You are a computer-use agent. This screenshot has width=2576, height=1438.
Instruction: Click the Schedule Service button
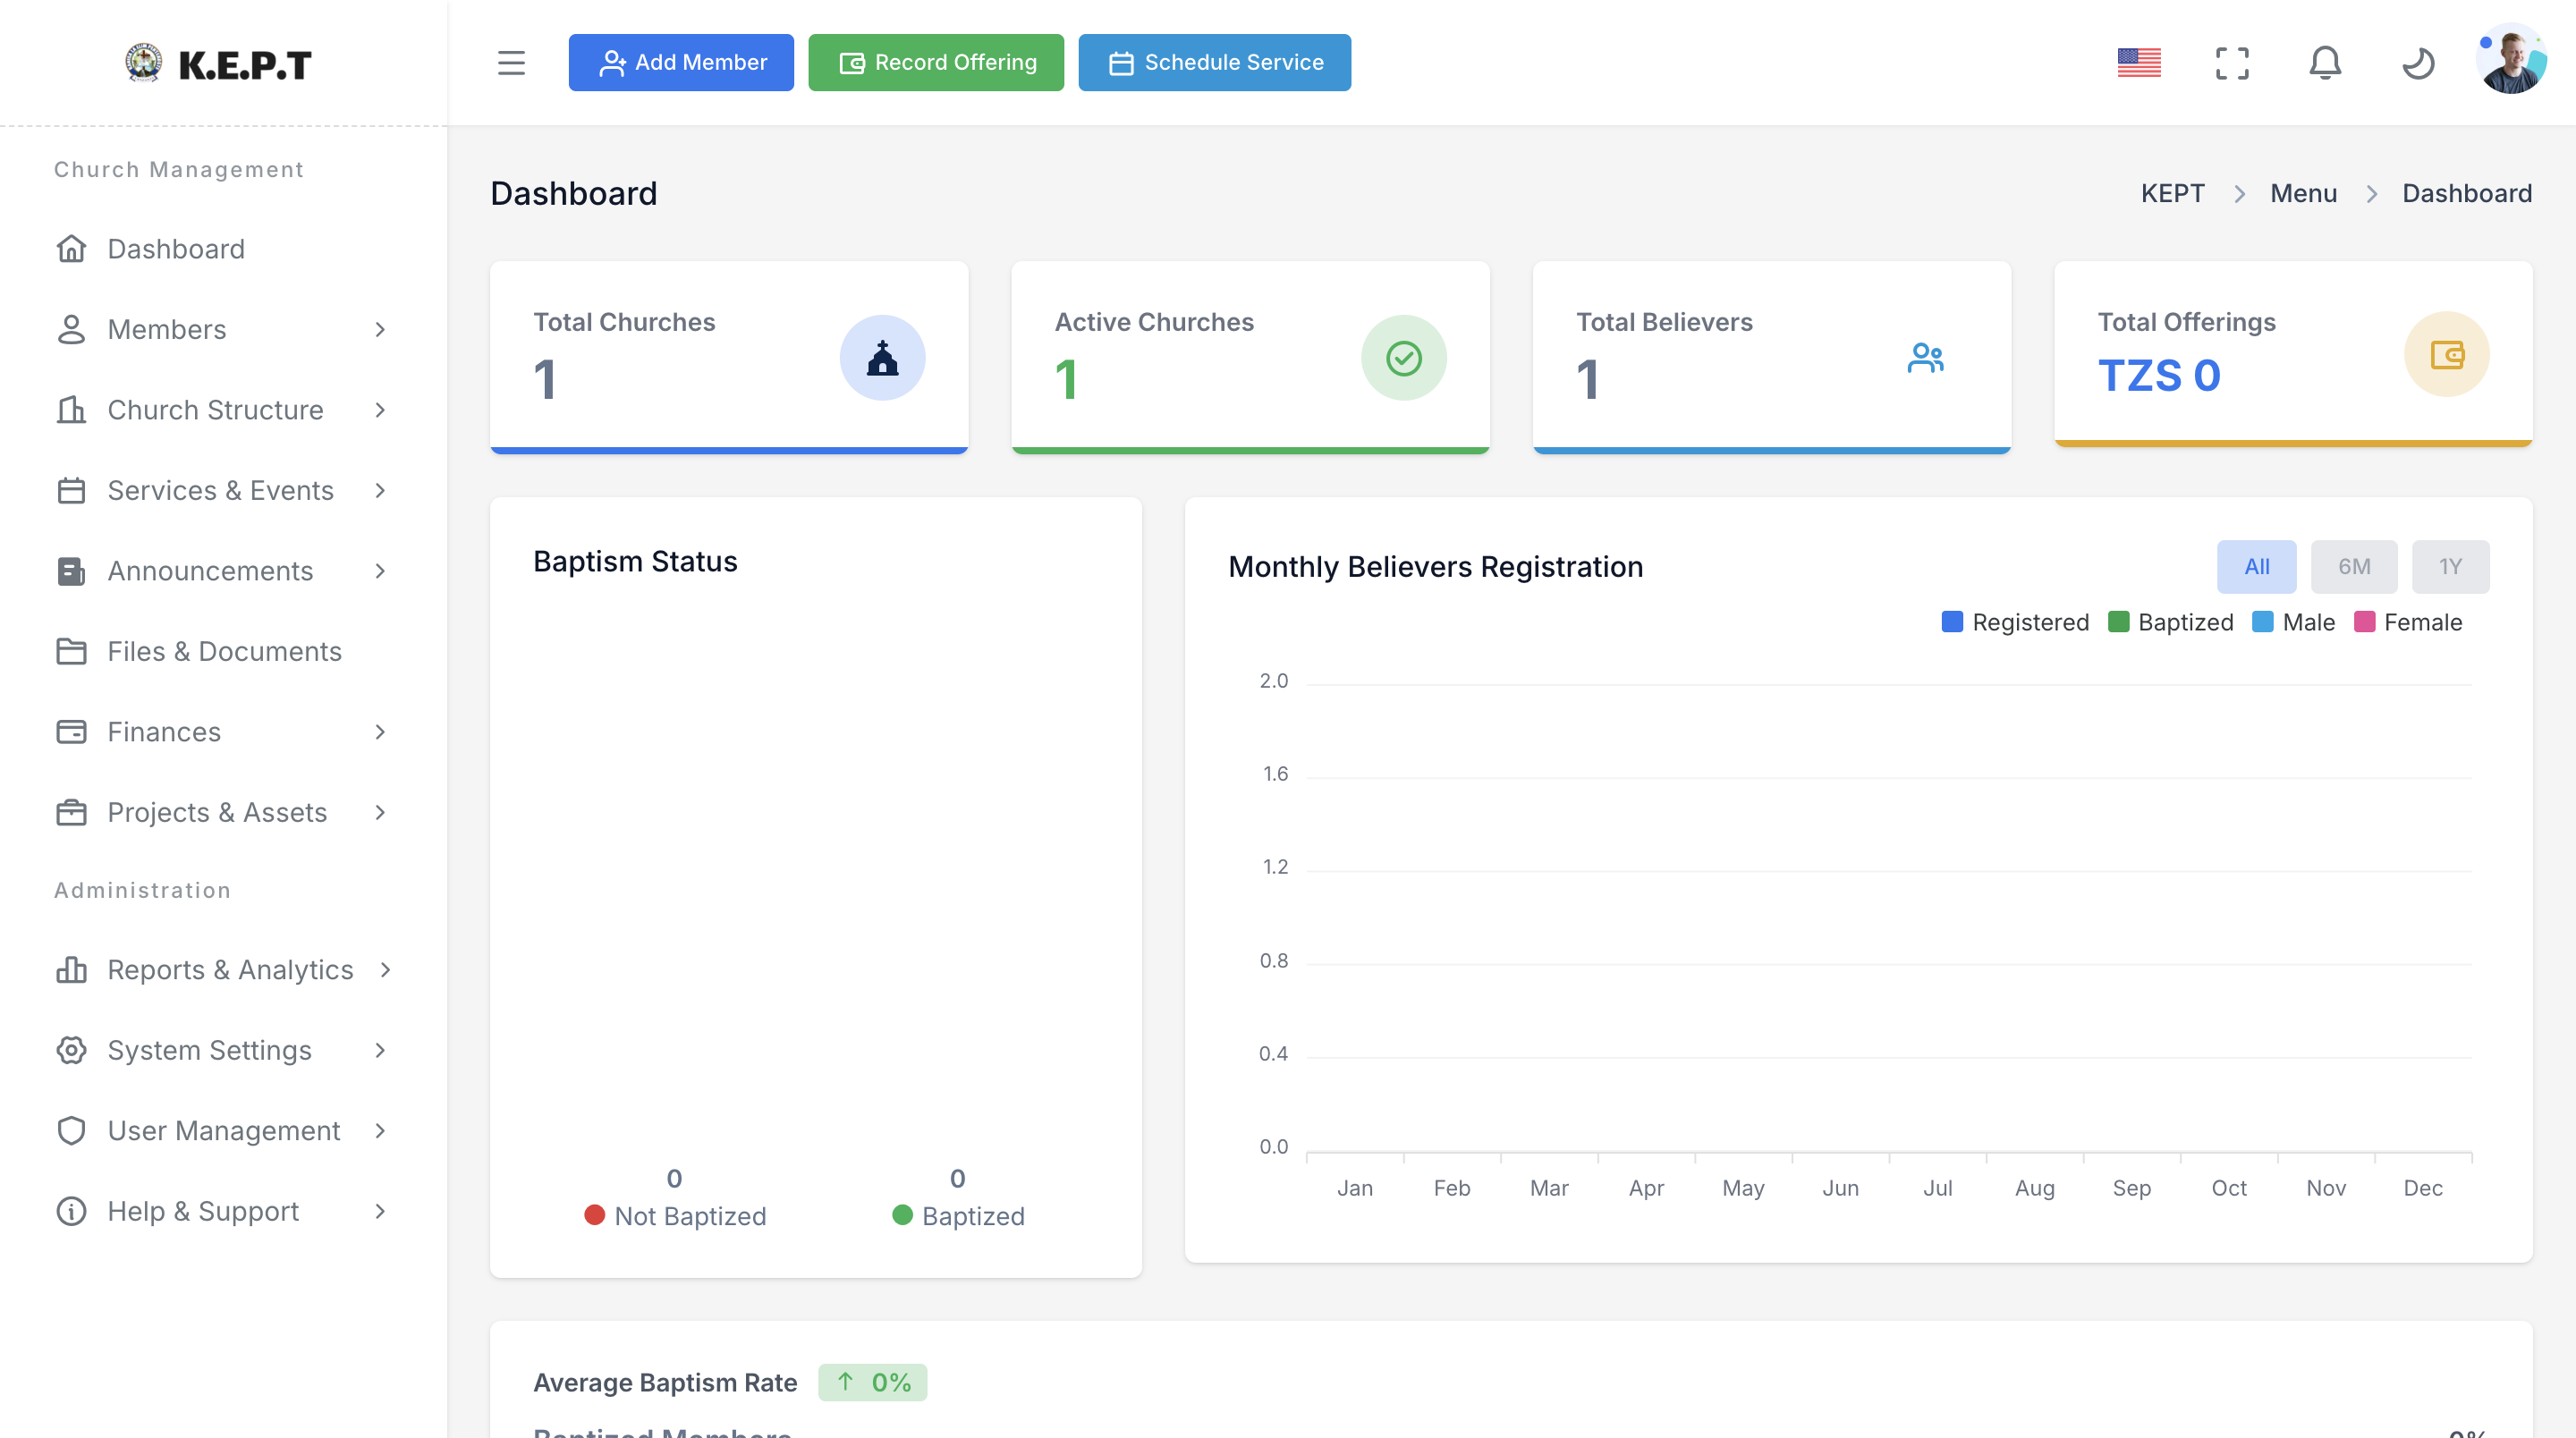coord(1214,62)
